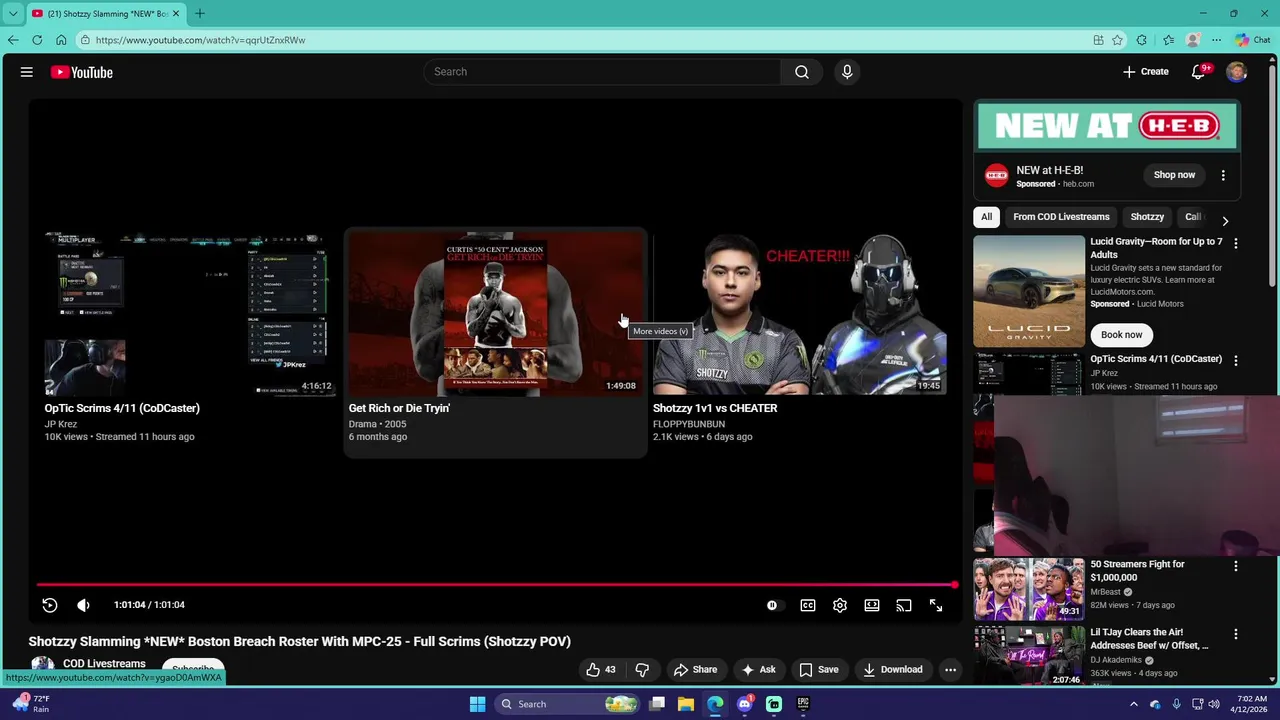Viewport: 1280px width, 720px height.
Task: Open the COD Livestreams channel link
Action: [x=104, y=664]
